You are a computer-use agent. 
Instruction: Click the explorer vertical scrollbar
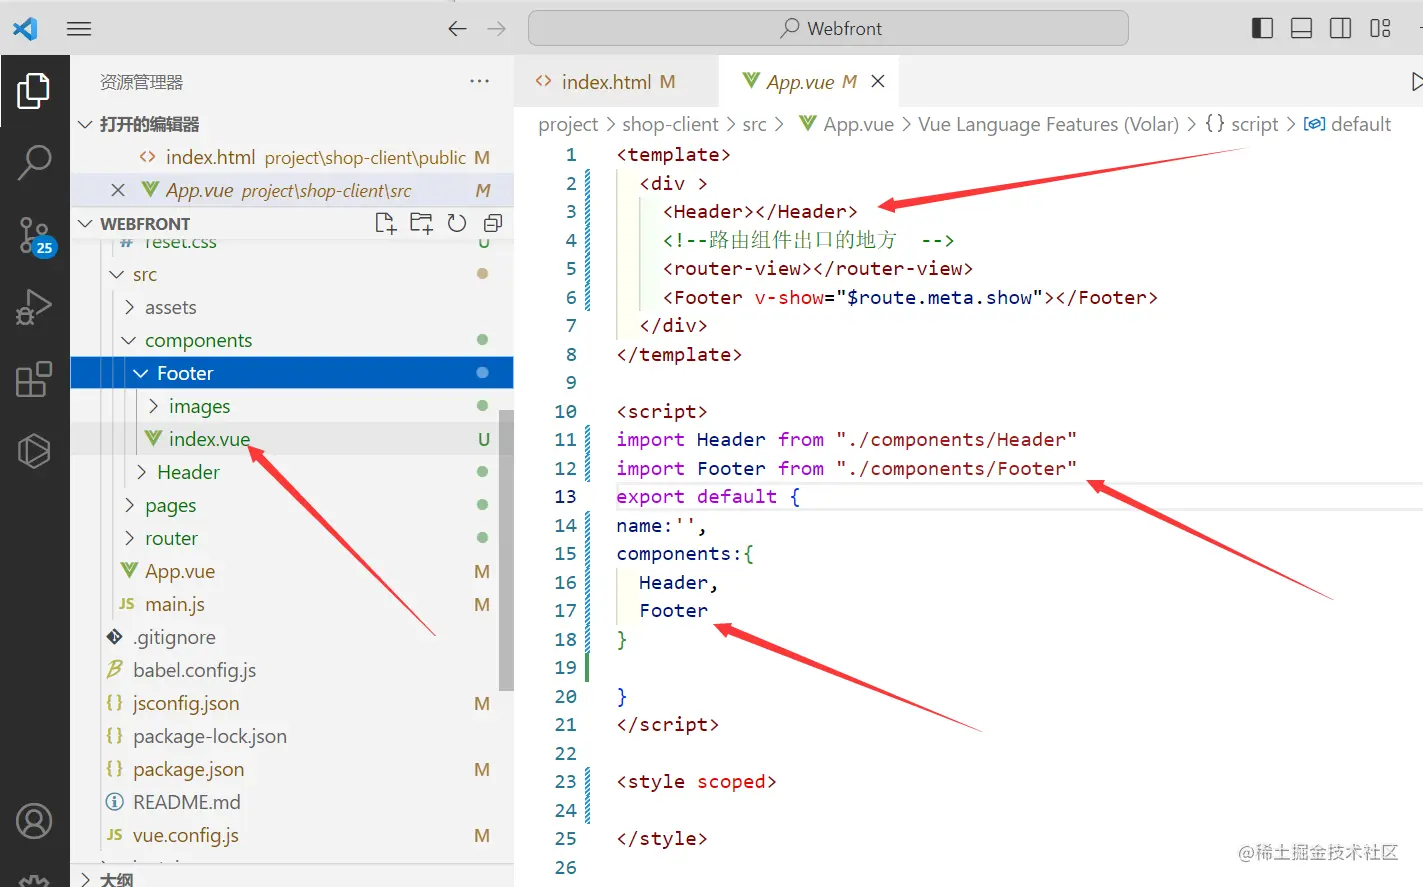[x=506, y=550]
